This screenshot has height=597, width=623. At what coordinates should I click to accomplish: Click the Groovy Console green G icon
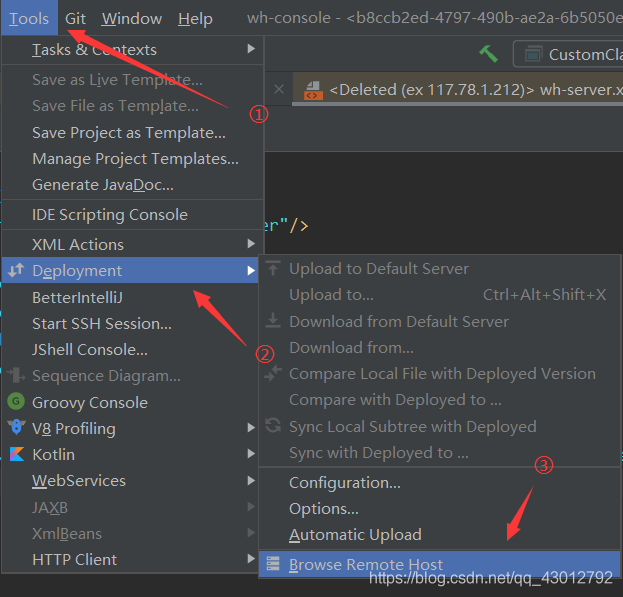(16, 402)
